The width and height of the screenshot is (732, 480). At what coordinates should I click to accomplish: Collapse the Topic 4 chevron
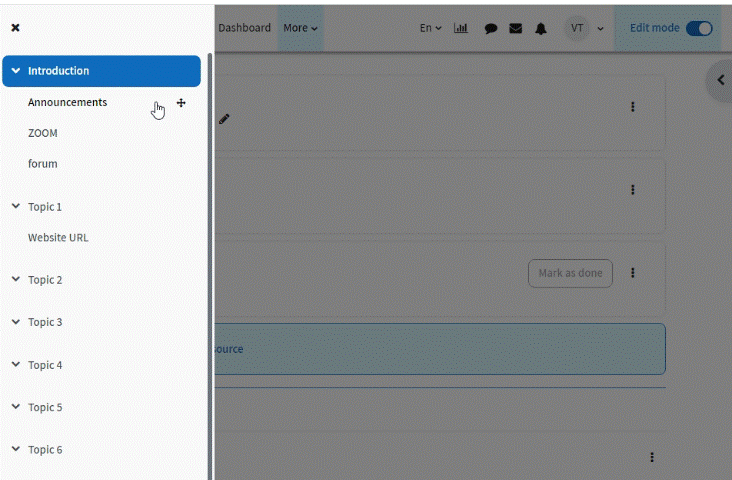click(x=15, y=364)
